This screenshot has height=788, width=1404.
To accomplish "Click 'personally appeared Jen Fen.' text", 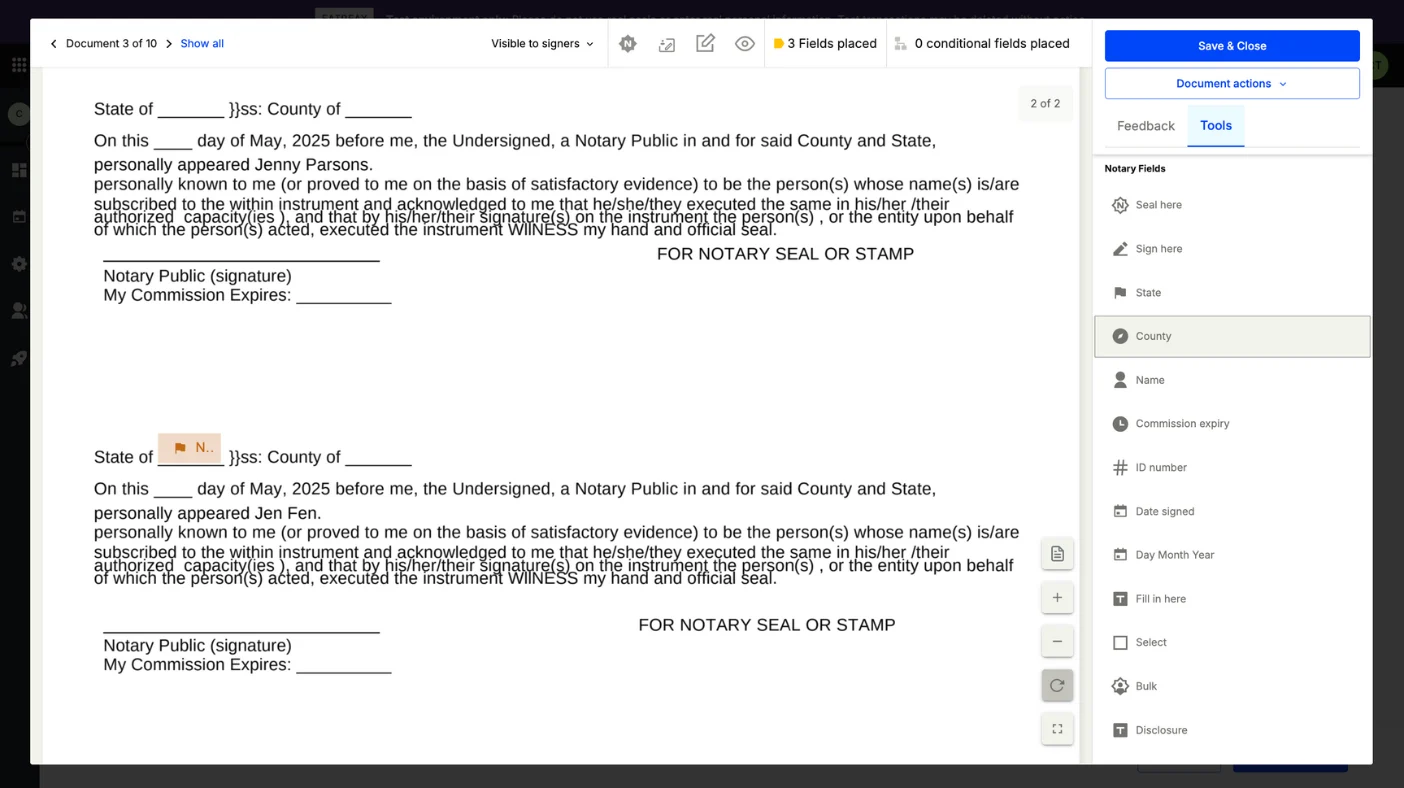I will (x=207, y=514).
